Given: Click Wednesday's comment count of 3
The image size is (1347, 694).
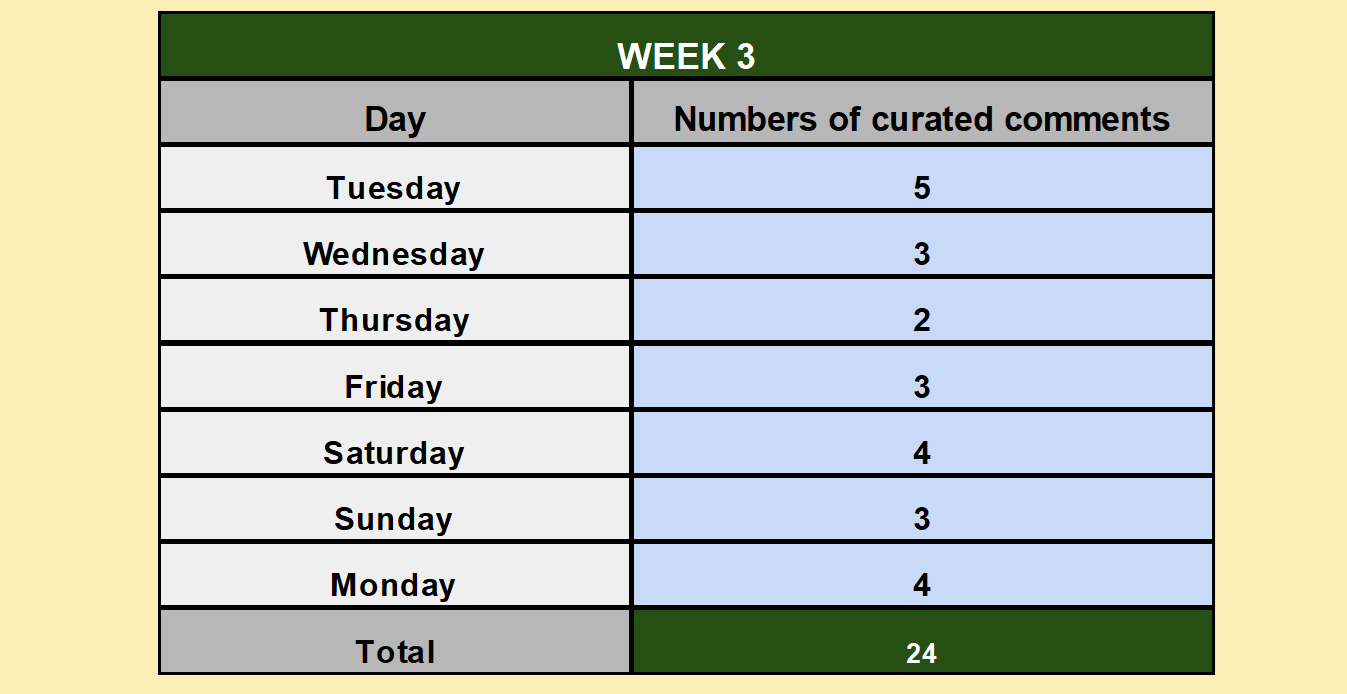Looking at the screenshot, I should 922,244.
